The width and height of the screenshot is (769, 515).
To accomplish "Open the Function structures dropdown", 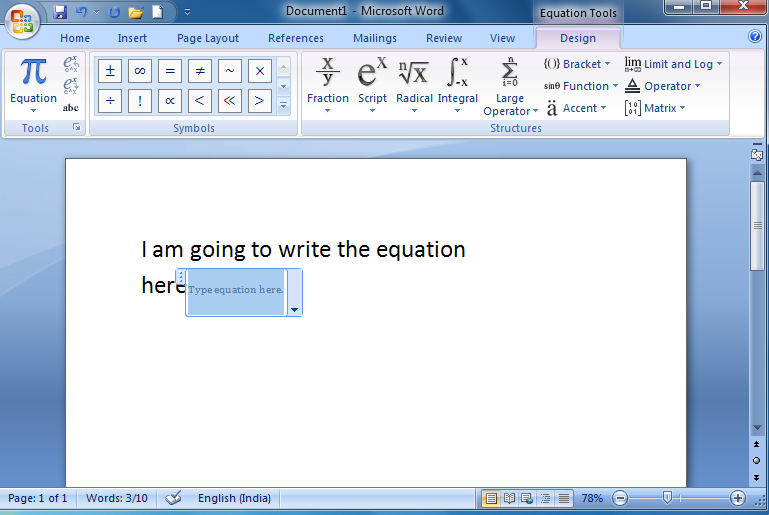I will (581, 86).
